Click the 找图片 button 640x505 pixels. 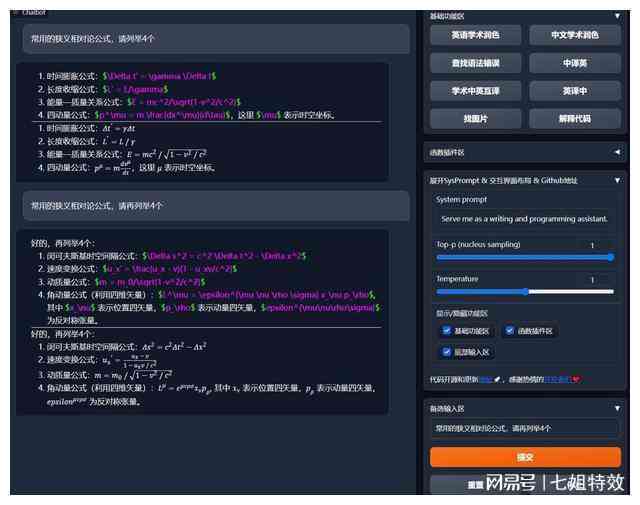click(x=475, y=119)
